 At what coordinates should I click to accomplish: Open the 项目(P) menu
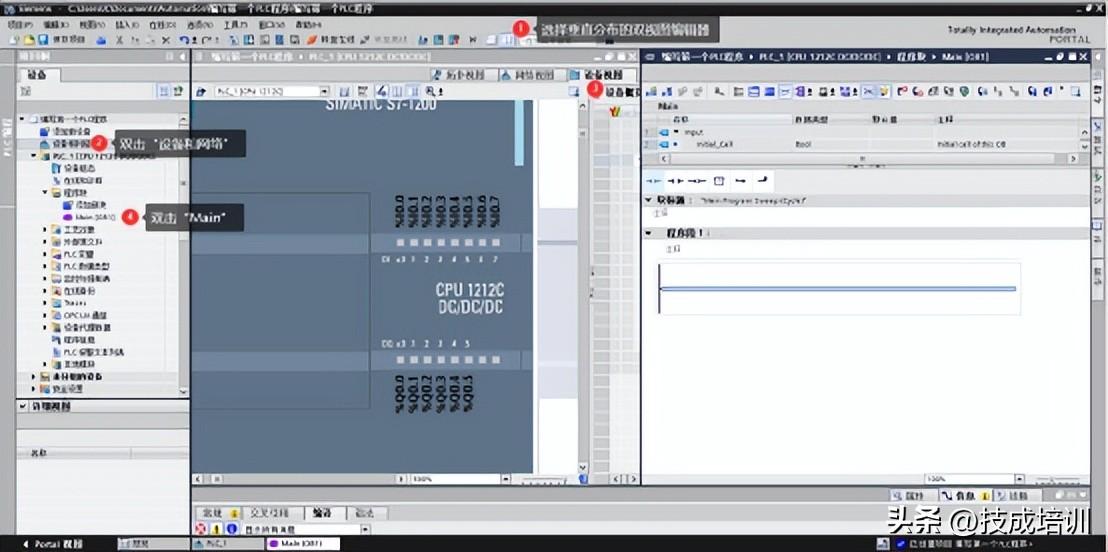click(18, 25)
